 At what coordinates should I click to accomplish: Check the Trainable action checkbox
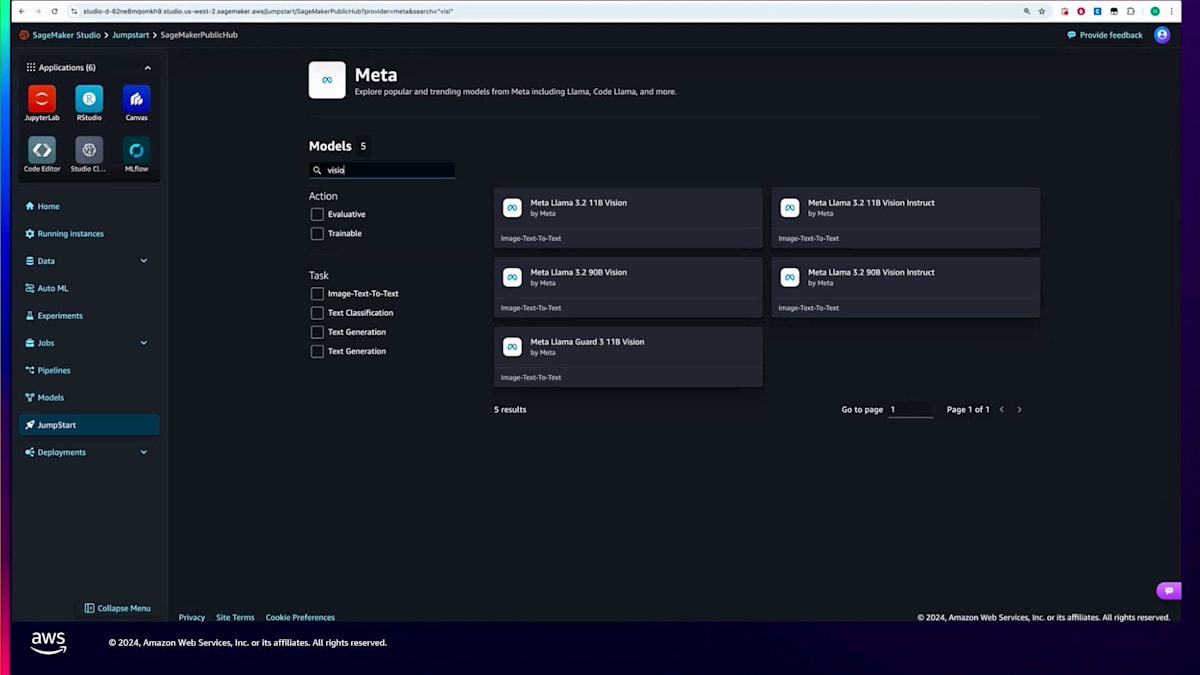pos(317,233)
